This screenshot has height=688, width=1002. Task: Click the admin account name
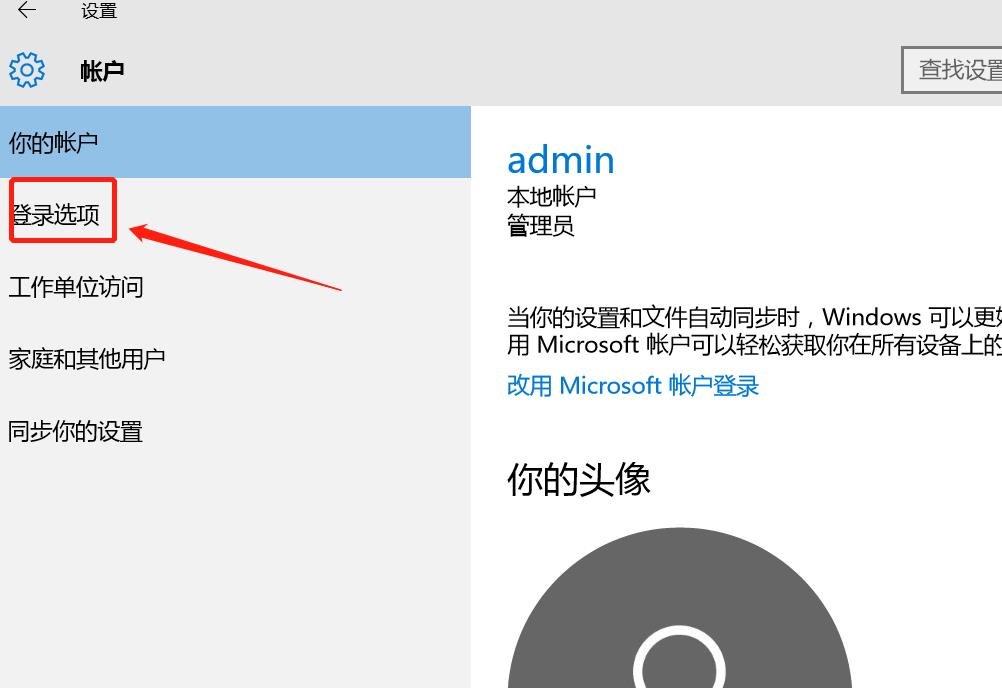click(560, 160)
